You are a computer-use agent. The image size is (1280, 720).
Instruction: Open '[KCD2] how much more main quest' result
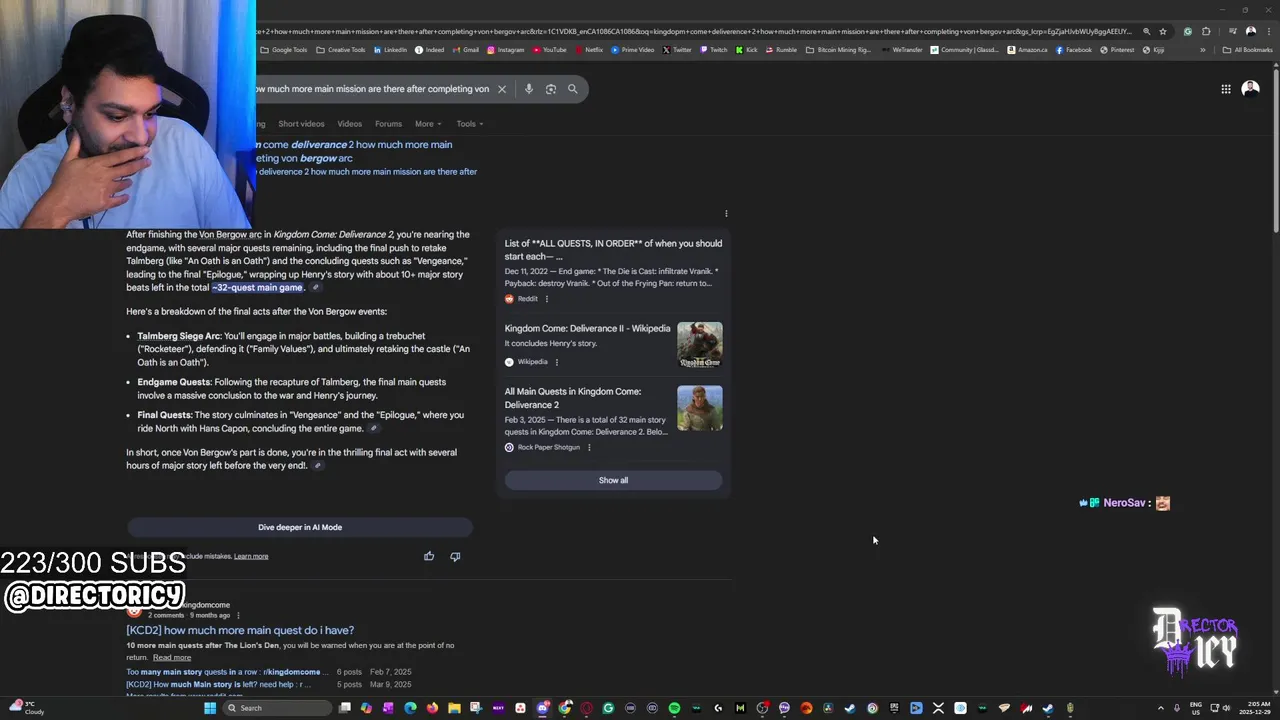coord(240,630)
